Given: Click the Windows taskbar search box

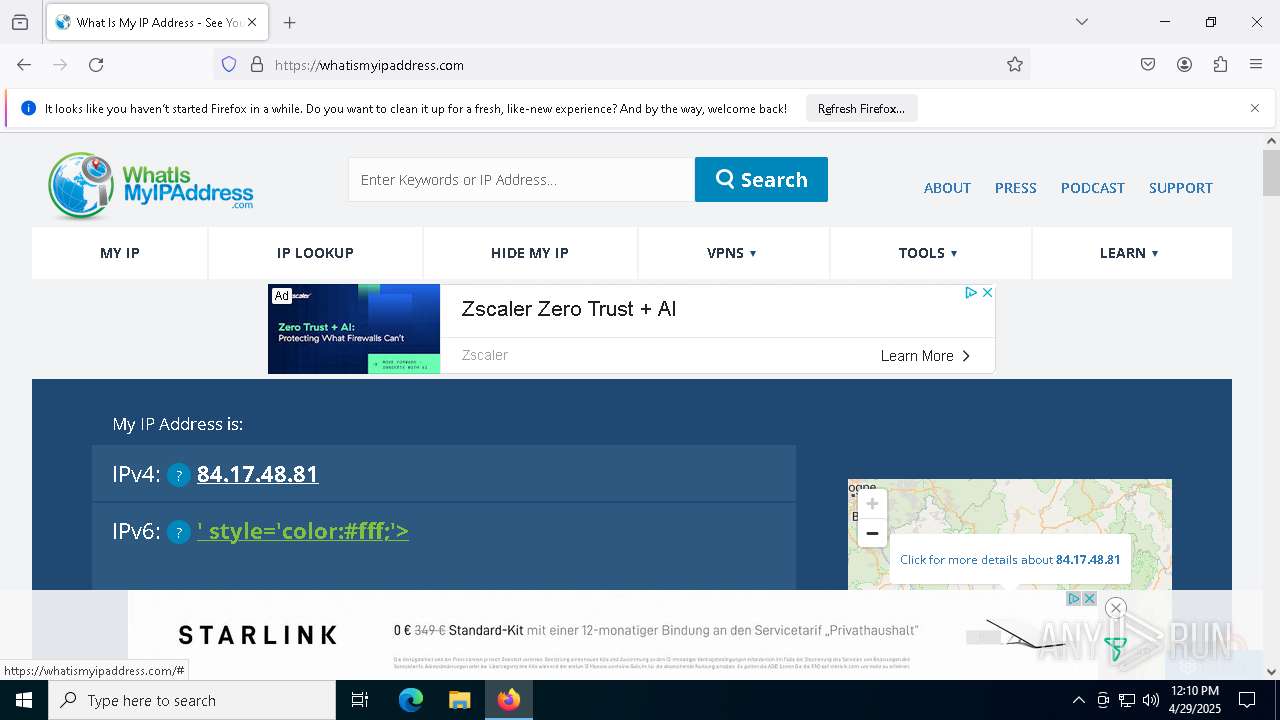Looking at the screenshot, I should click(x=192, y=700).
